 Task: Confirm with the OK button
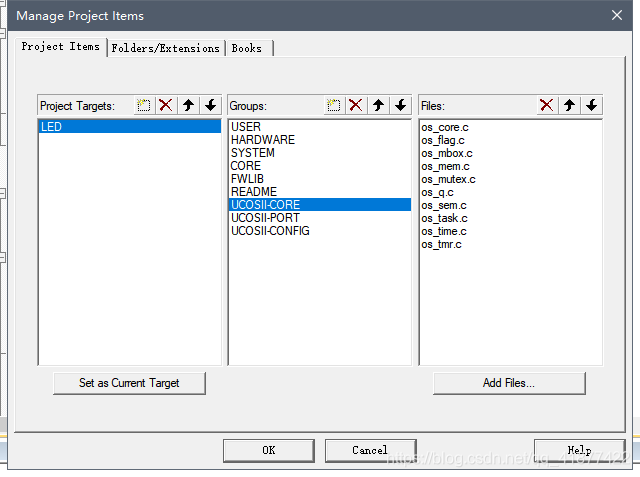[x=269, y=450]
